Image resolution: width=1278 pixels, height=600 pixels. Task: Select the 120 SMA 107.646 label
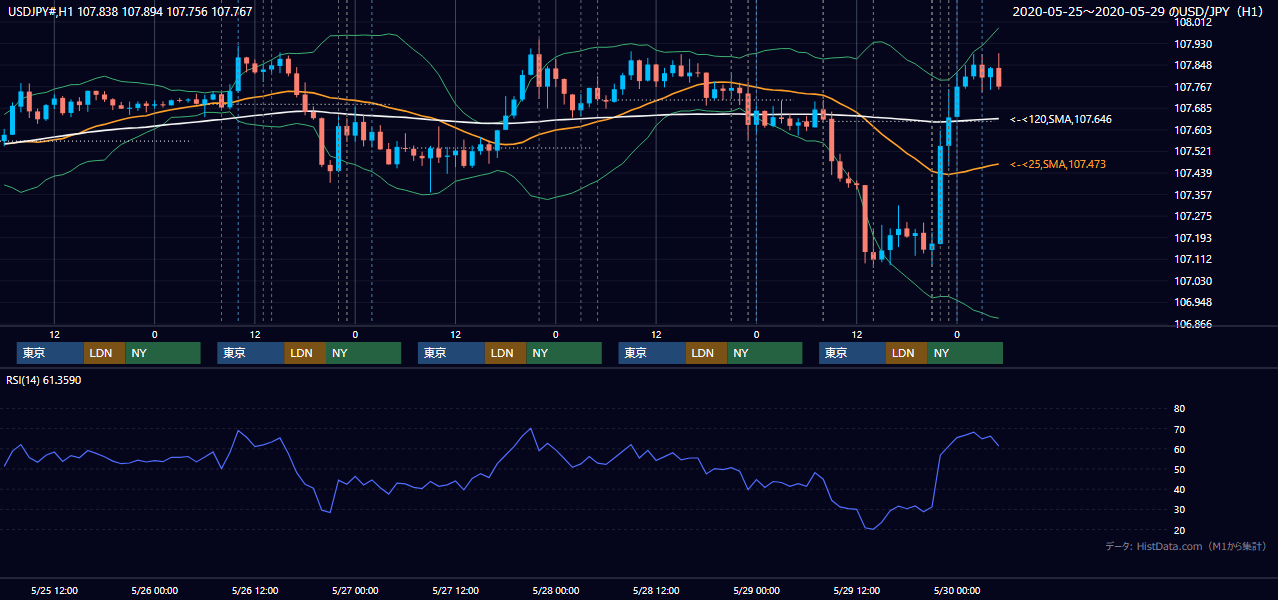coord(1061,119)
